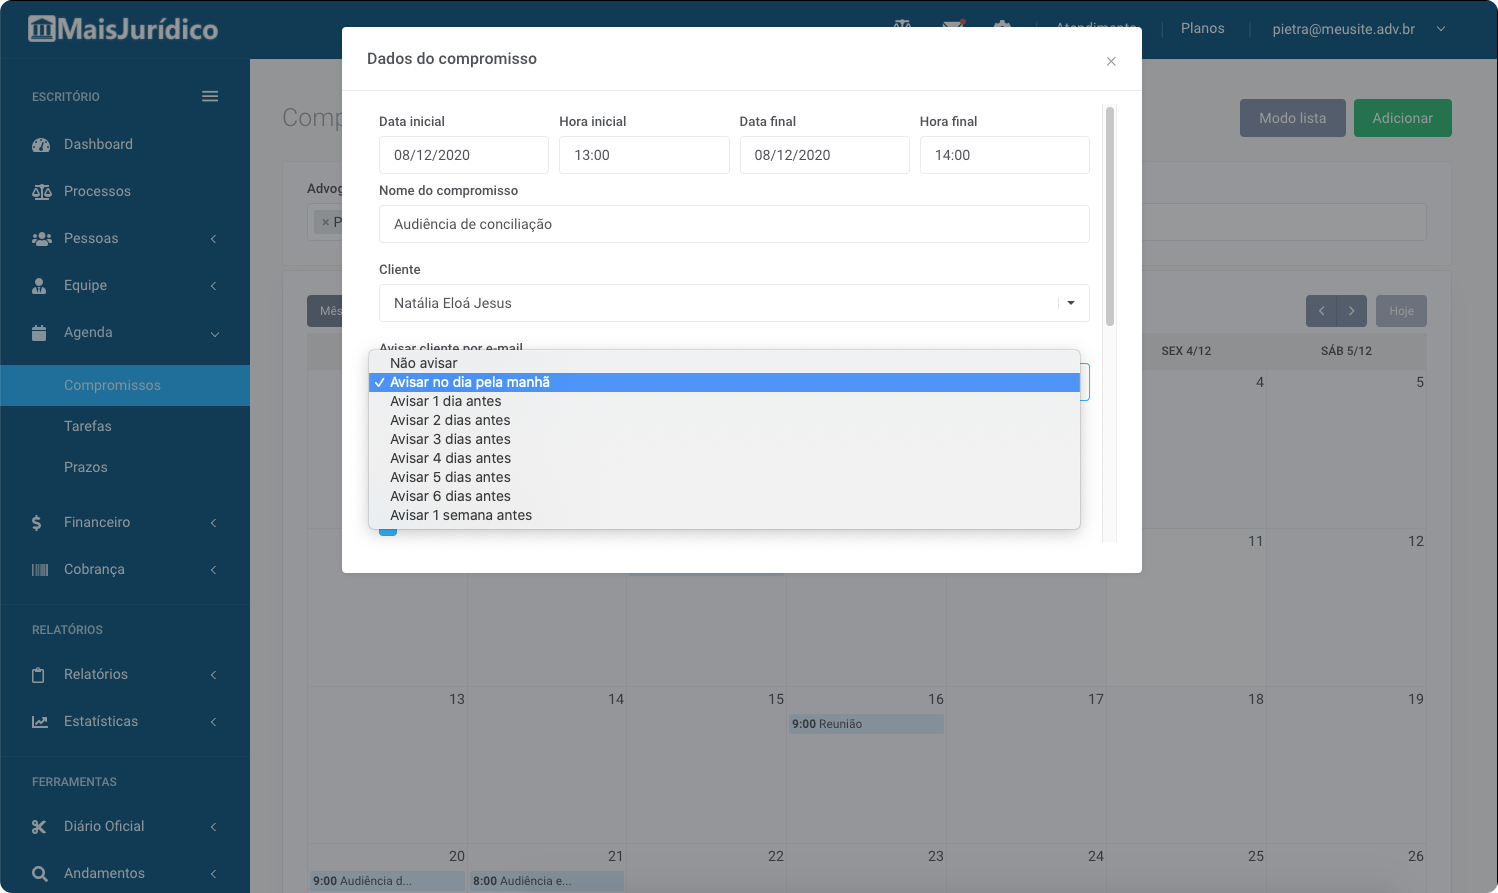Image resolution: width=1498 pixels, height=893 pixels.
Task: Close the Dados do compromisso dialog
Action: [x=1111, y=62]
